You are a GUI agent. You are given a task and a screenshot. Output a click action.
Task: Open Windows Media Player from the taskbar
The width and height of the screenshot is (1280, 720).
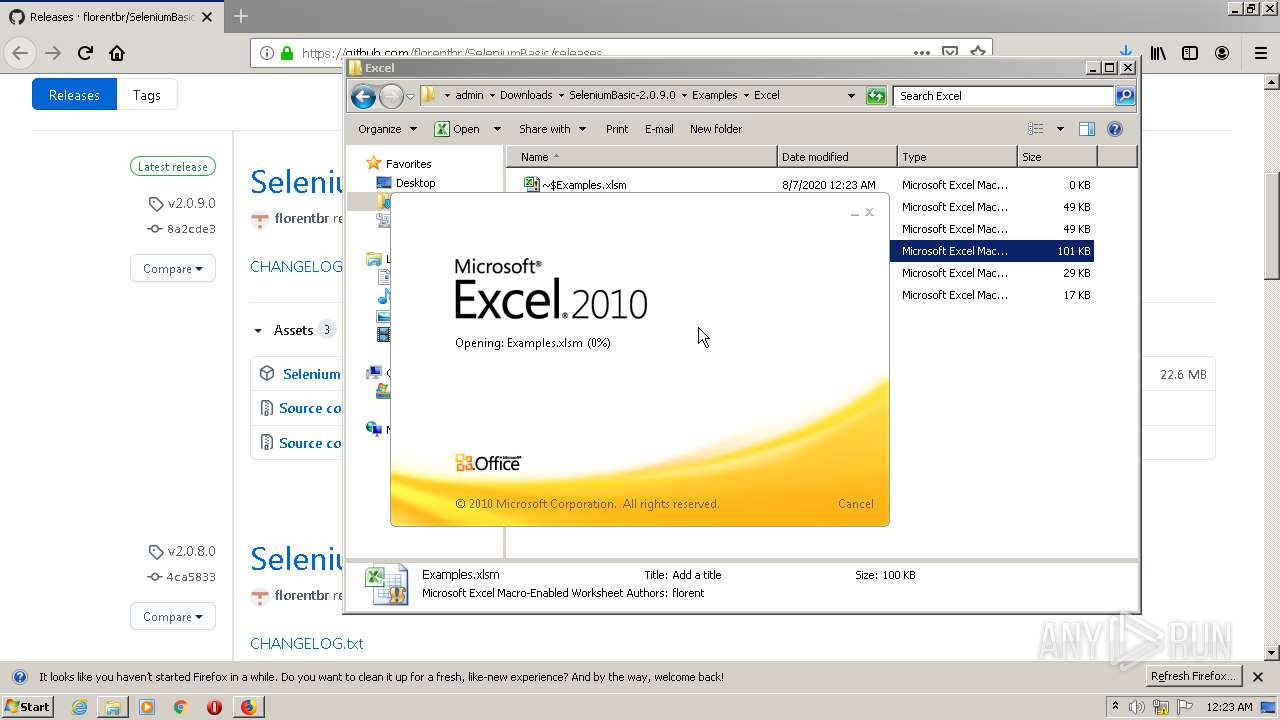147,707
